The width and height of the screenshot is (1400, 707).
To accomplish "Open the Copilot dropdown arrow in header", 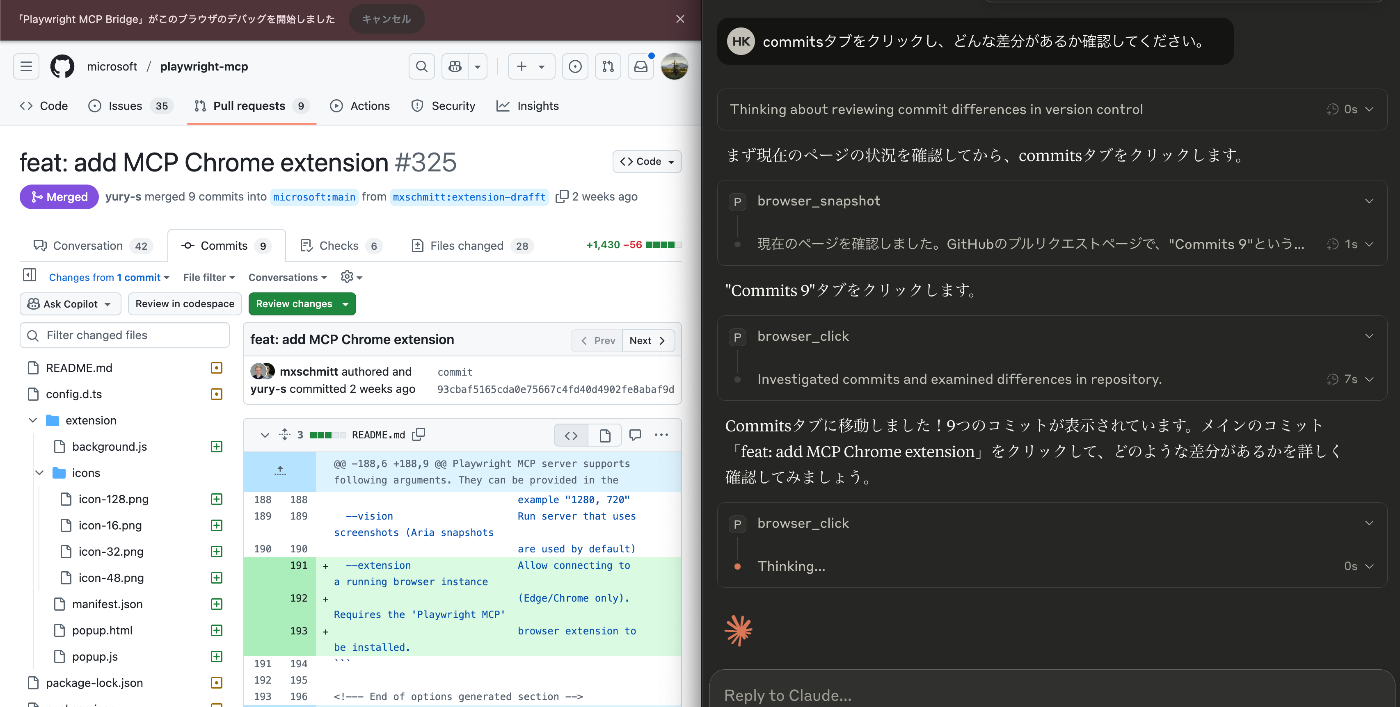I will click(x=478, y=67).
